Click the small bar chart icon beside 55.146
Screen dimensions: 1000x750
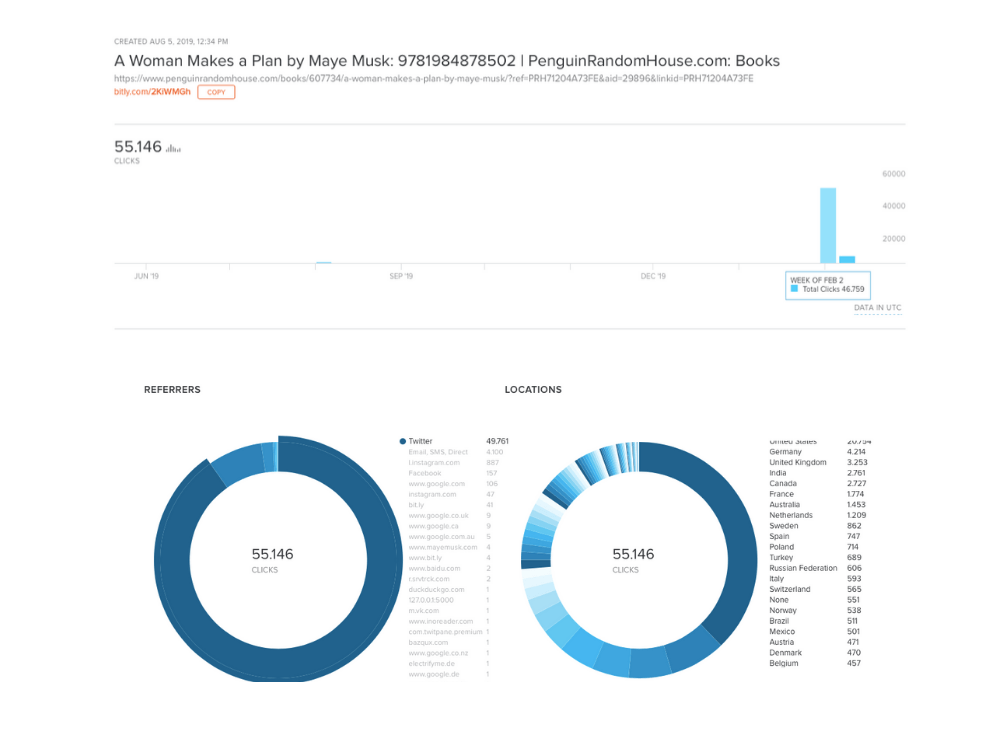[174, 149]
